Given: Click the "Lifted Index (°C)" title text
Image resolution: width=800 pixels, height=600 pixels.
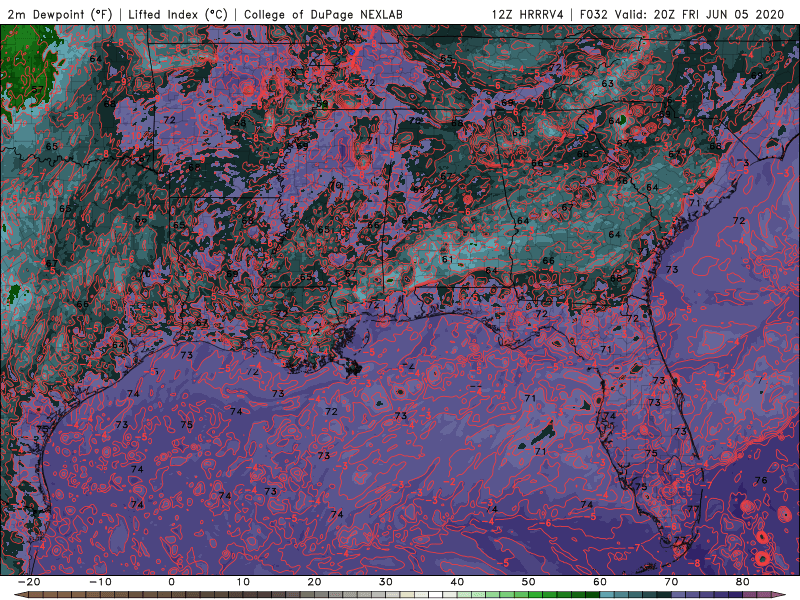Looking at the screenshot, I should (x=178, y=14).
